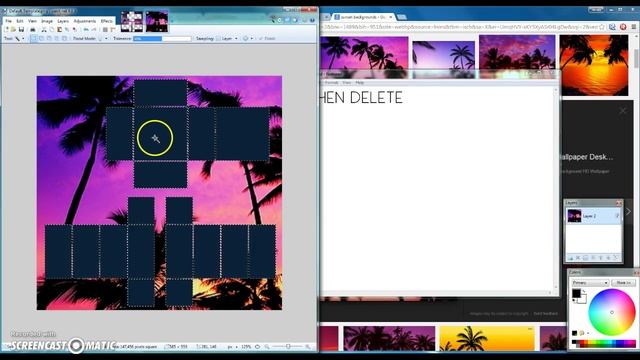640x360 pixels.
Task: Click the More button in Colors
Action: click(623, 282)
